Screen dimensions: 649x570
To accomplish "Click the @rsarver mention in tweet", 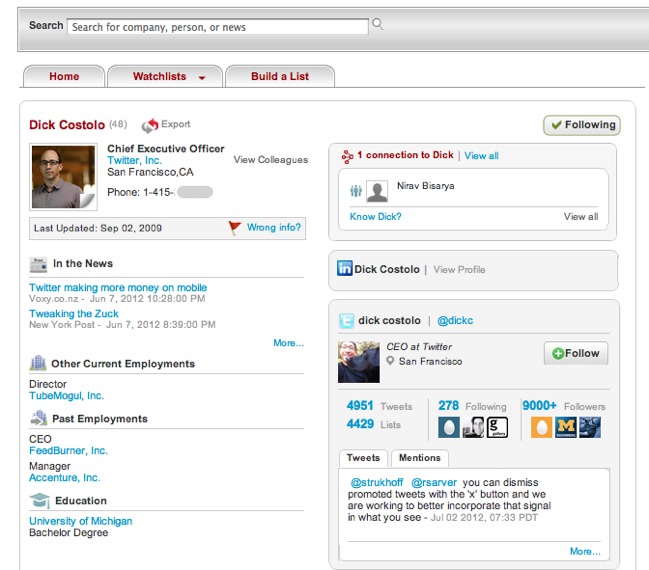I will pyautogui.click(x=434, y=482).
